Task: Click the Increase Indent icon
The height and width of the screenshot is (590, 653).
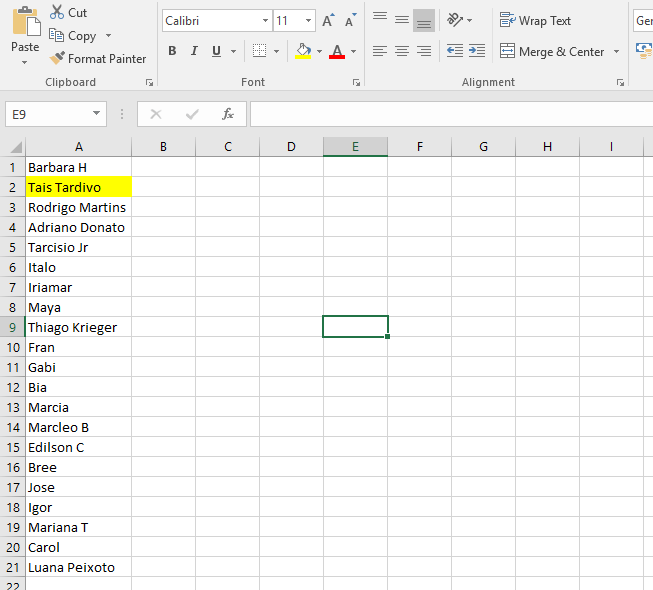Action: 477,51
